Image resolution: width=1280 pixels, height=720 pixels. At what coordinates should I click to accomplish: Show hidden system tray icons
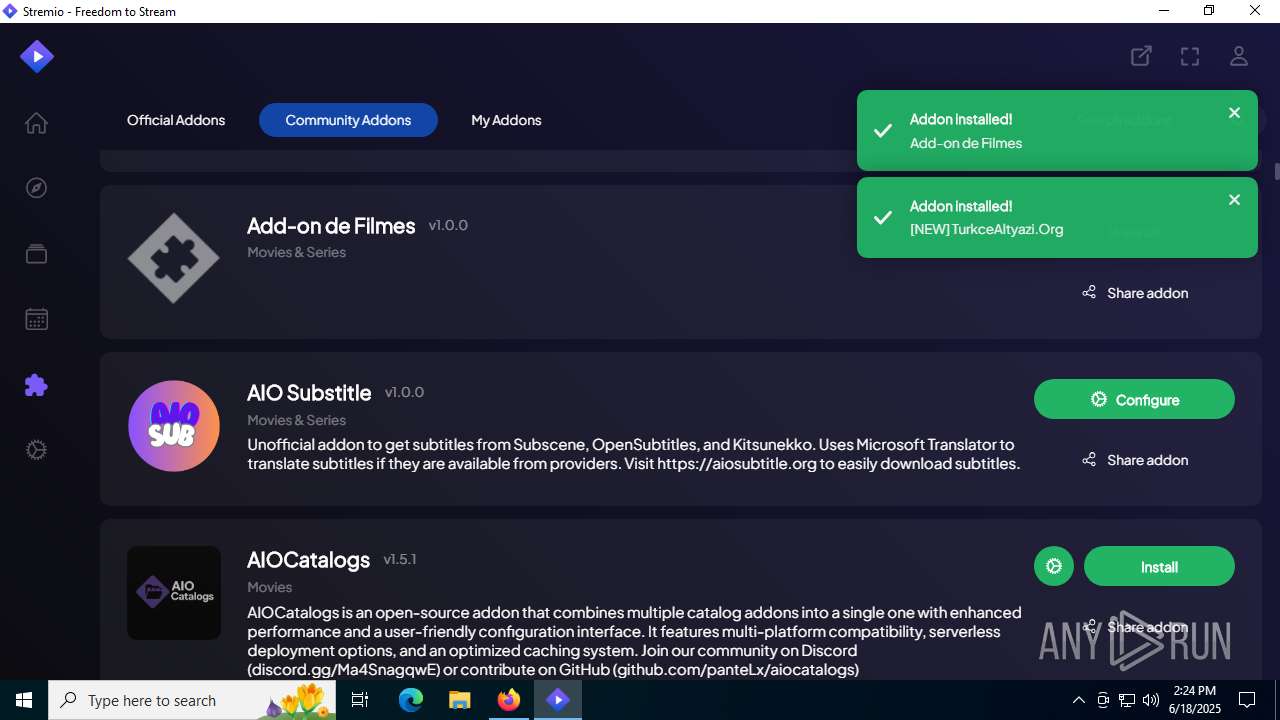1078,700
